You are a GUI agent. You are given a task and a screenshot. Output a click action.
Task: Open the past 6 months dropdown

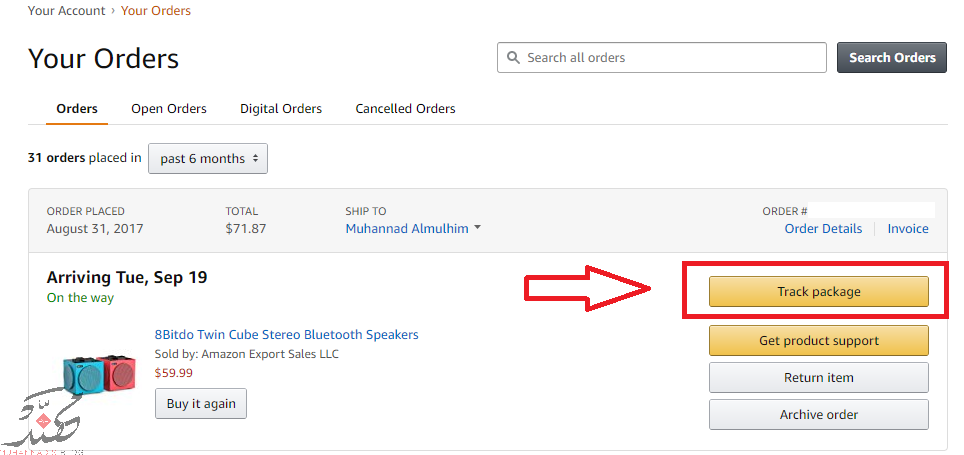(208, 159)
